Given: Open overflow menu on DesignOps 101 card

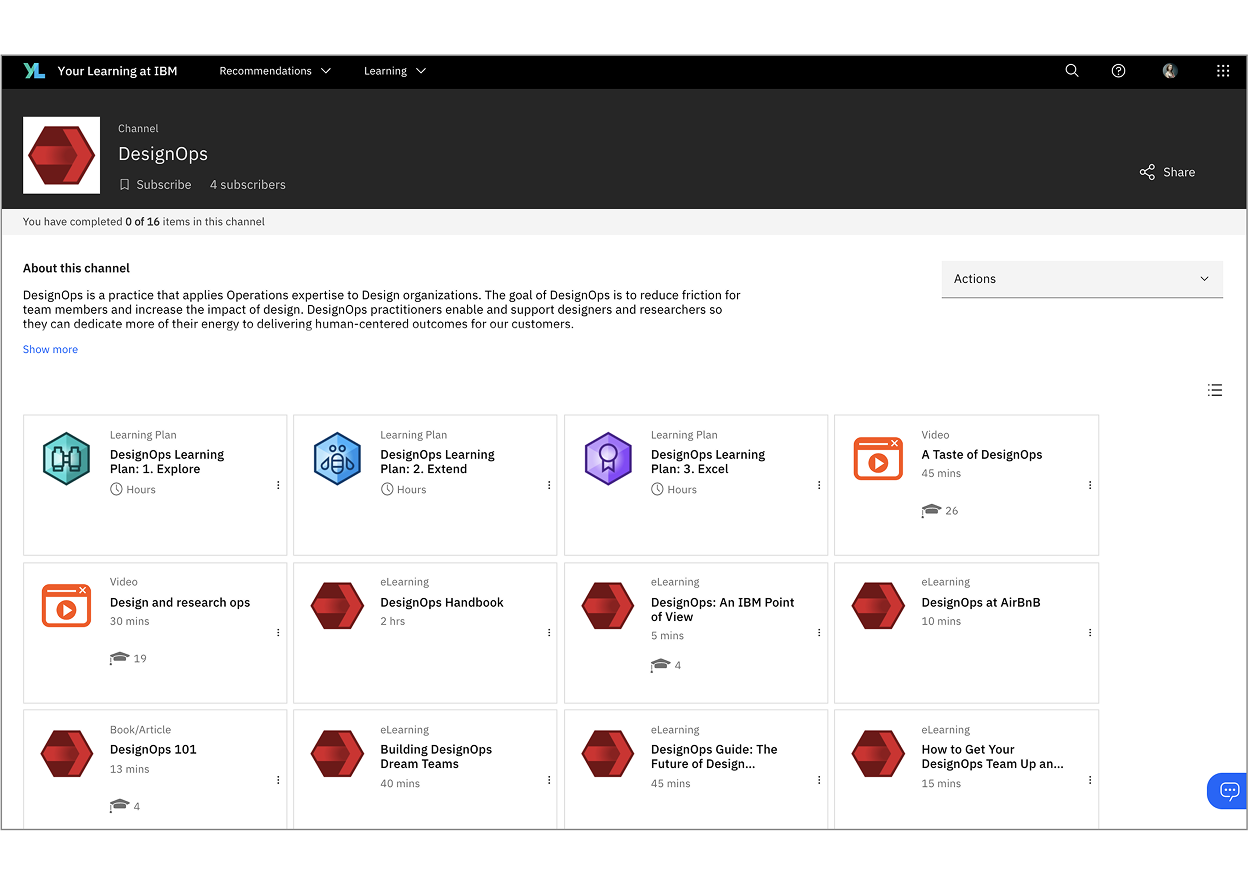Looking at the screenshot, I should click(x=278, y=780).
